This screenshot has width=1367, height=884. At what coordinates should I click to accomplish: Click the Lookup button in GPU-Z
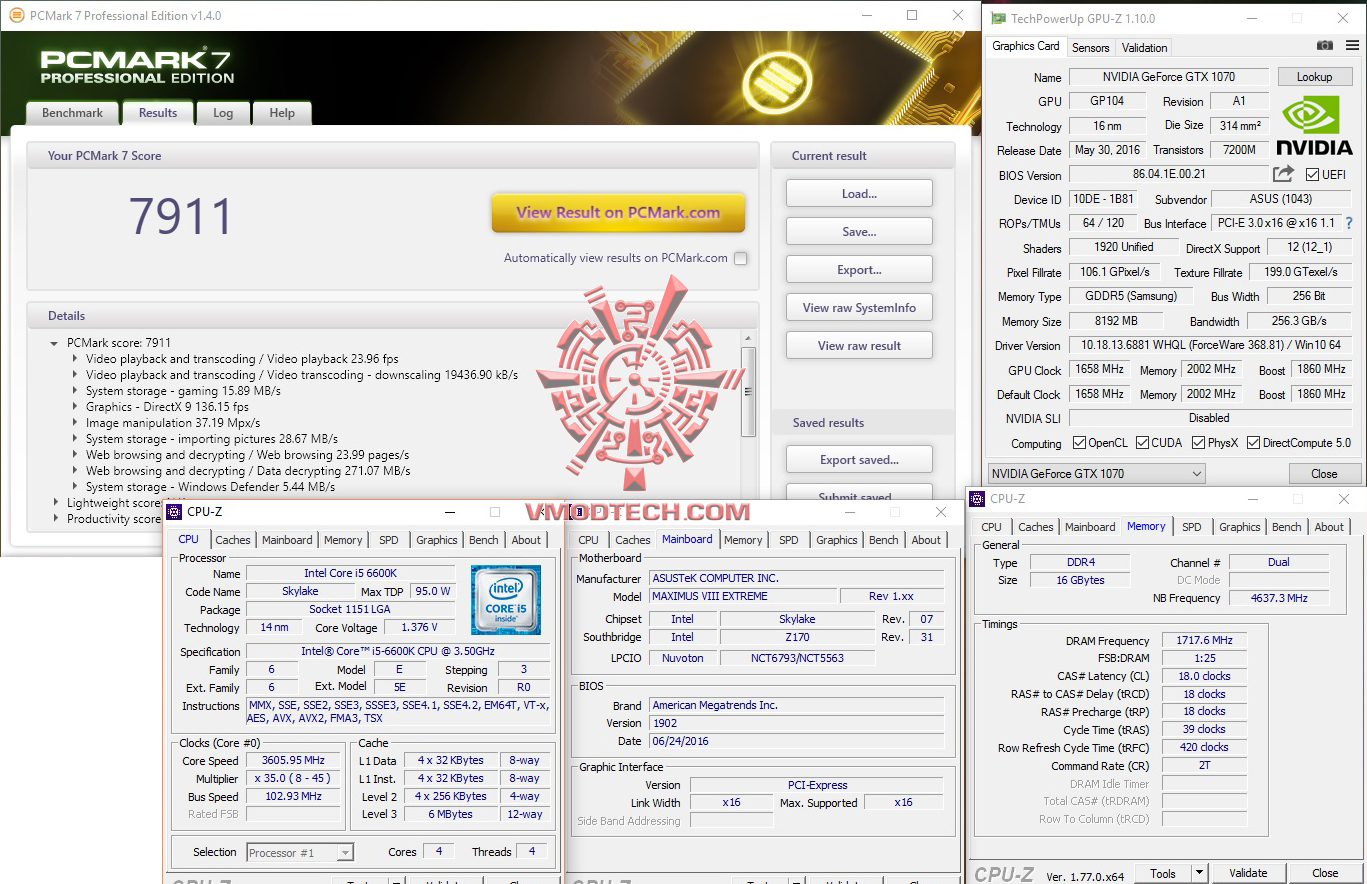click(x=1314, y=76)
